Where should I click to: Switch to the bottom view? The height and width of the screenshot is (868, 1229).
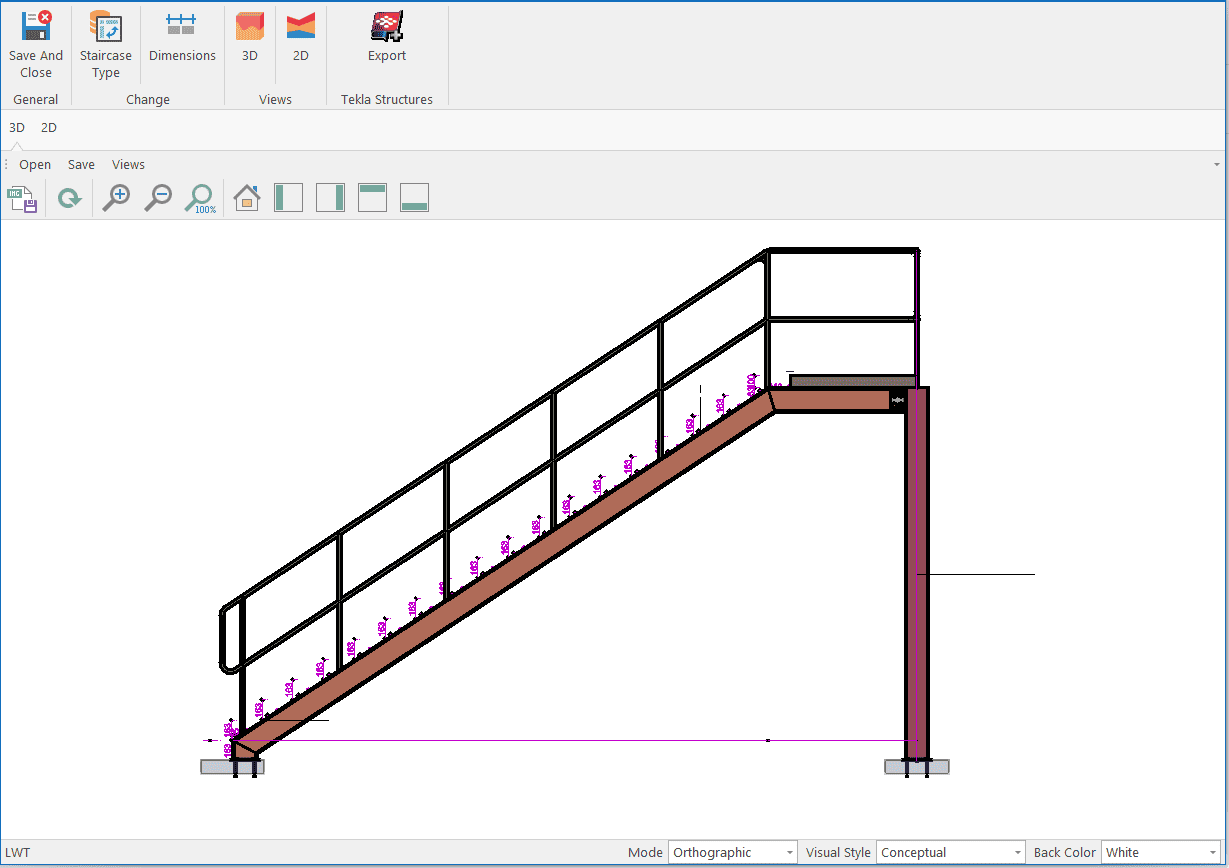click(414, 198)
